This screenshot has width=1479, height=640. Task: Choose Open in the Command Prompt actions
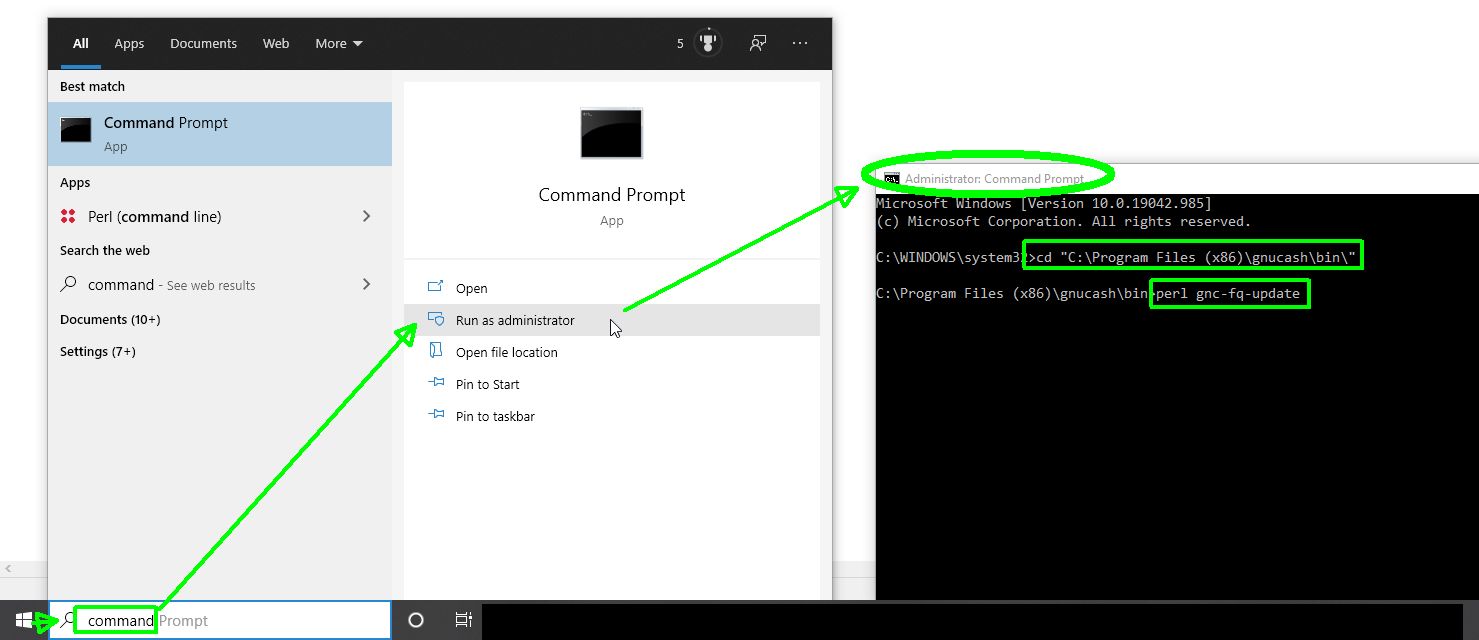tap(612, 288)
